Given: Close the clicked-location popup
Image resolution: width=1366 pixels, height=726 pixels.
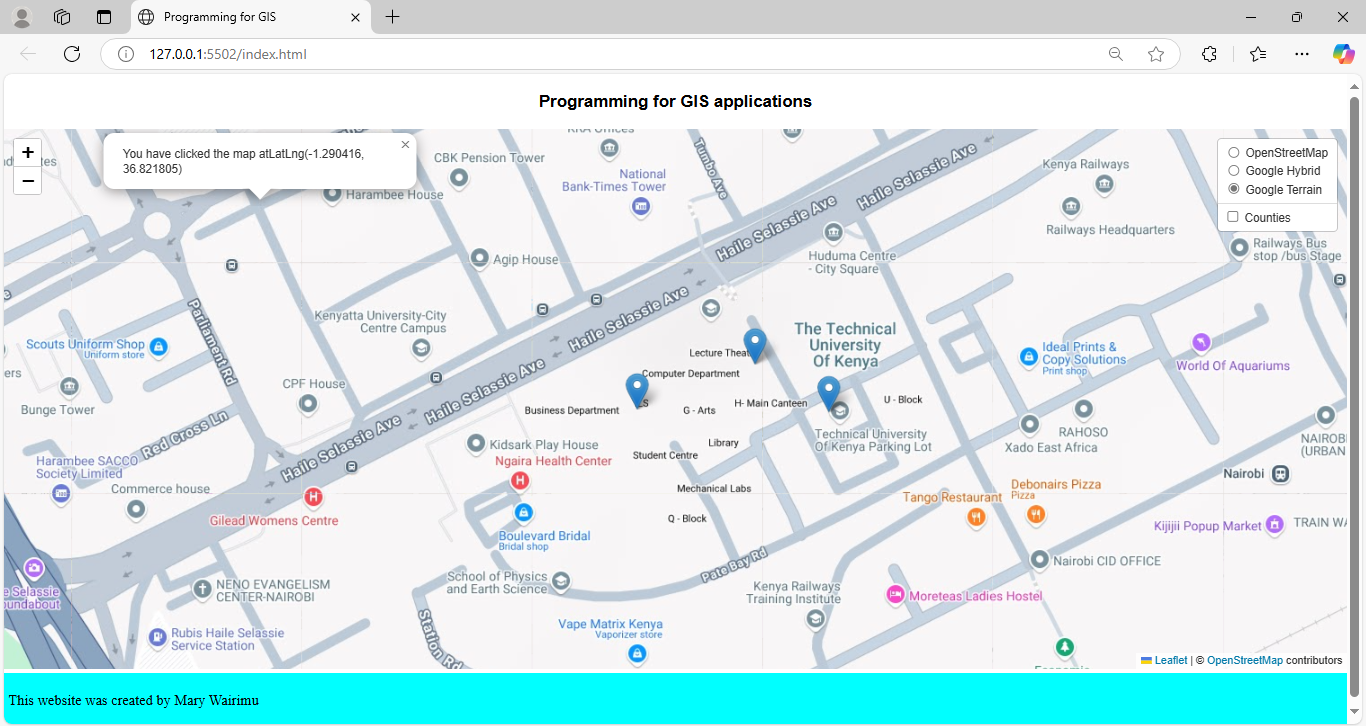Looking at the screenshot, I should tap(405, 145).
